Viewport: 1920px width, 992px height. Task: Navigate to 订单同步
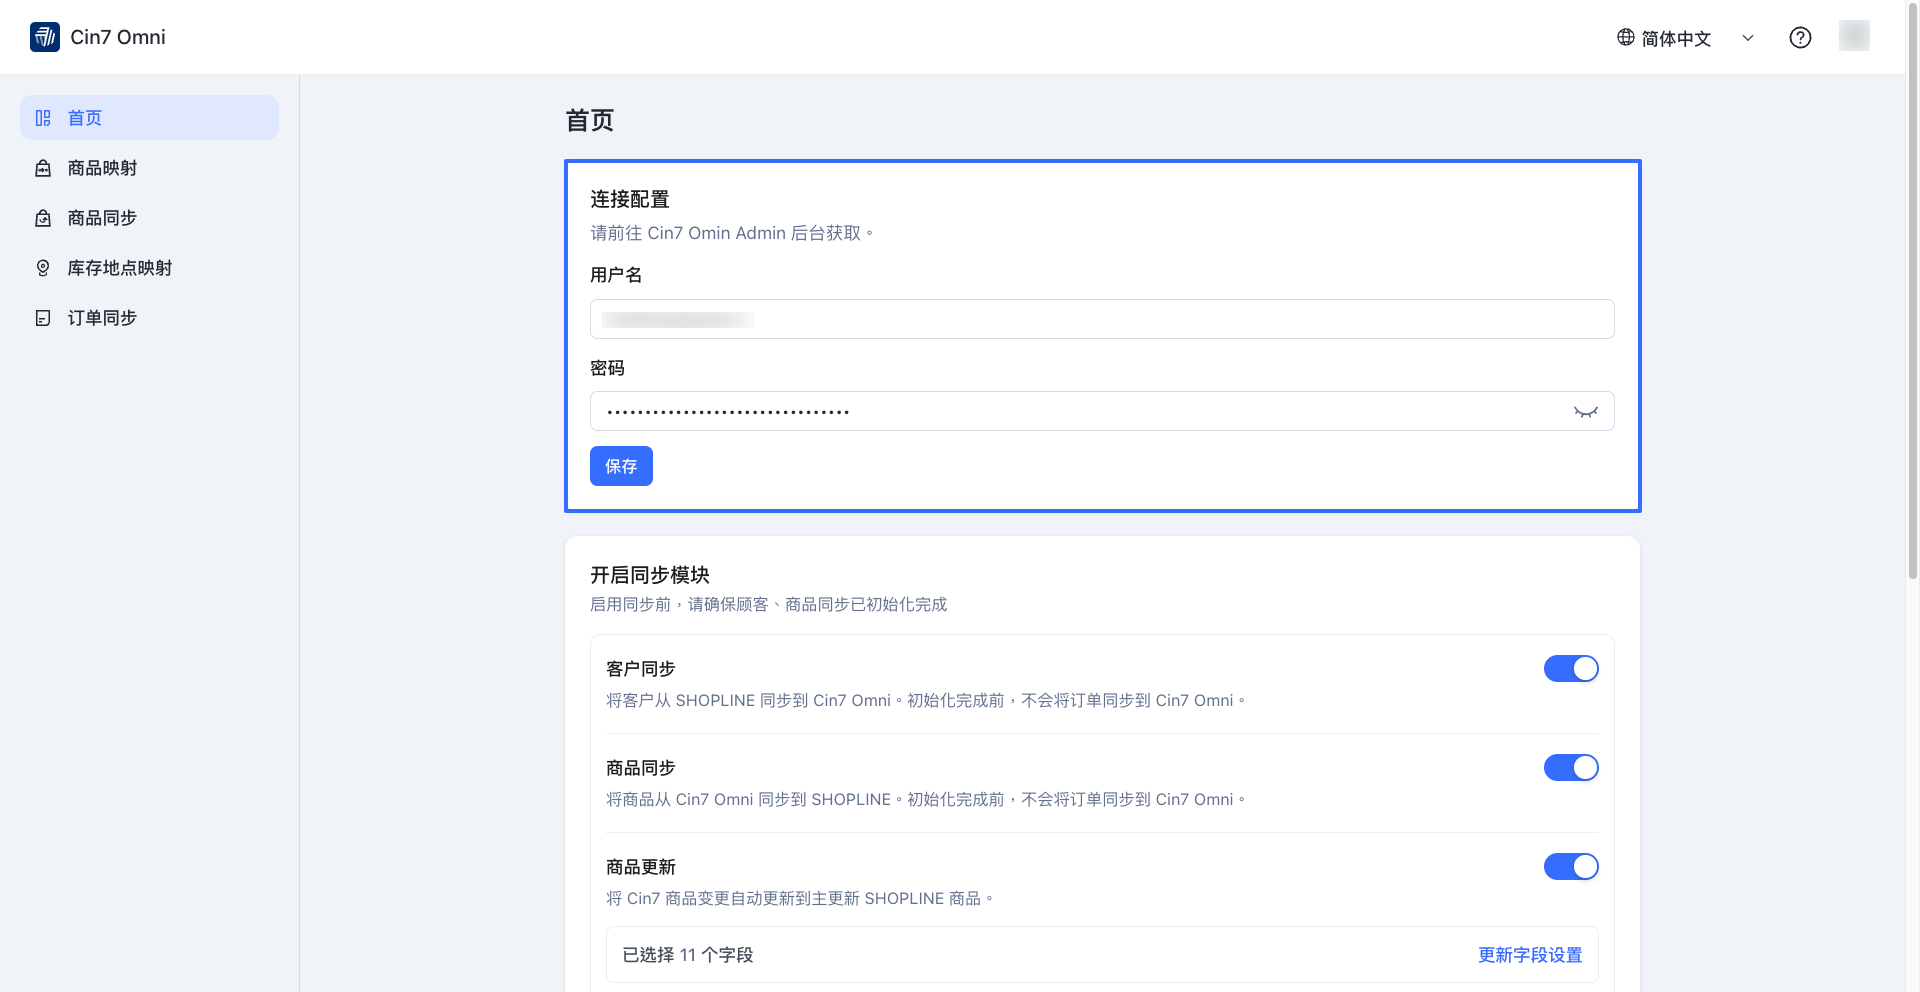pyautogui.click(x=149, y=318)
